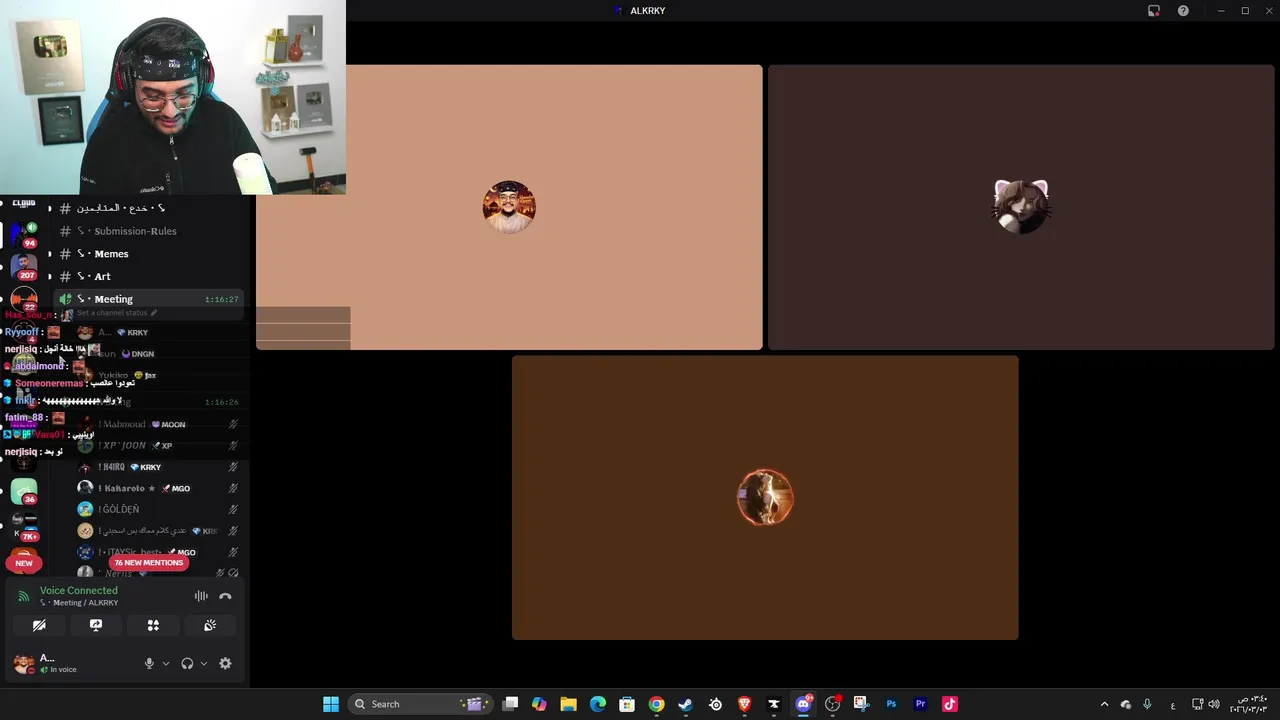The width and height of the screenshot is (1280, 720).
Task: Click the bottom brown avatar video tile
Action: (765, 498)
